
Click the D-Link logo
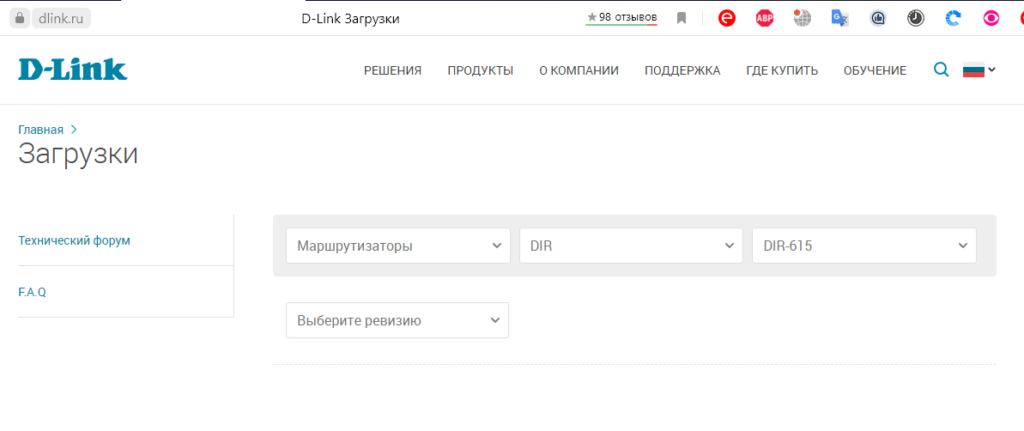tap(72, 69)
